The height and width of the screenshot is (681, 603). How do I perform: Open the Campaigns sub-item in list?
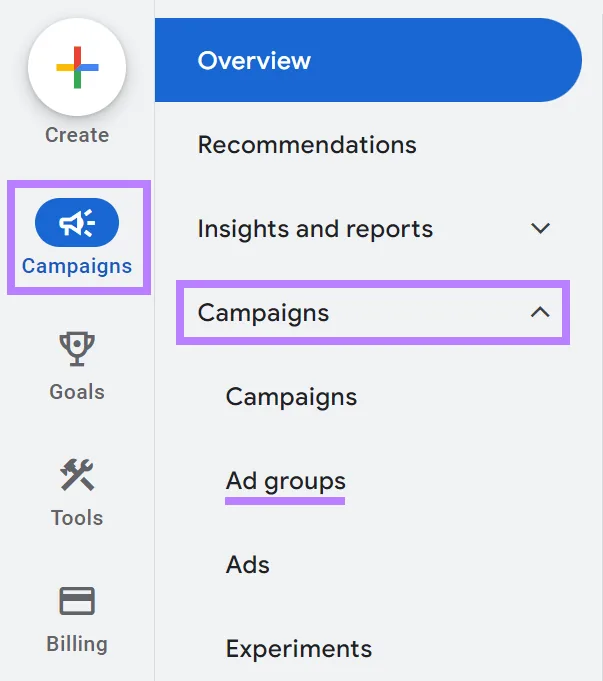click(291, 397)
